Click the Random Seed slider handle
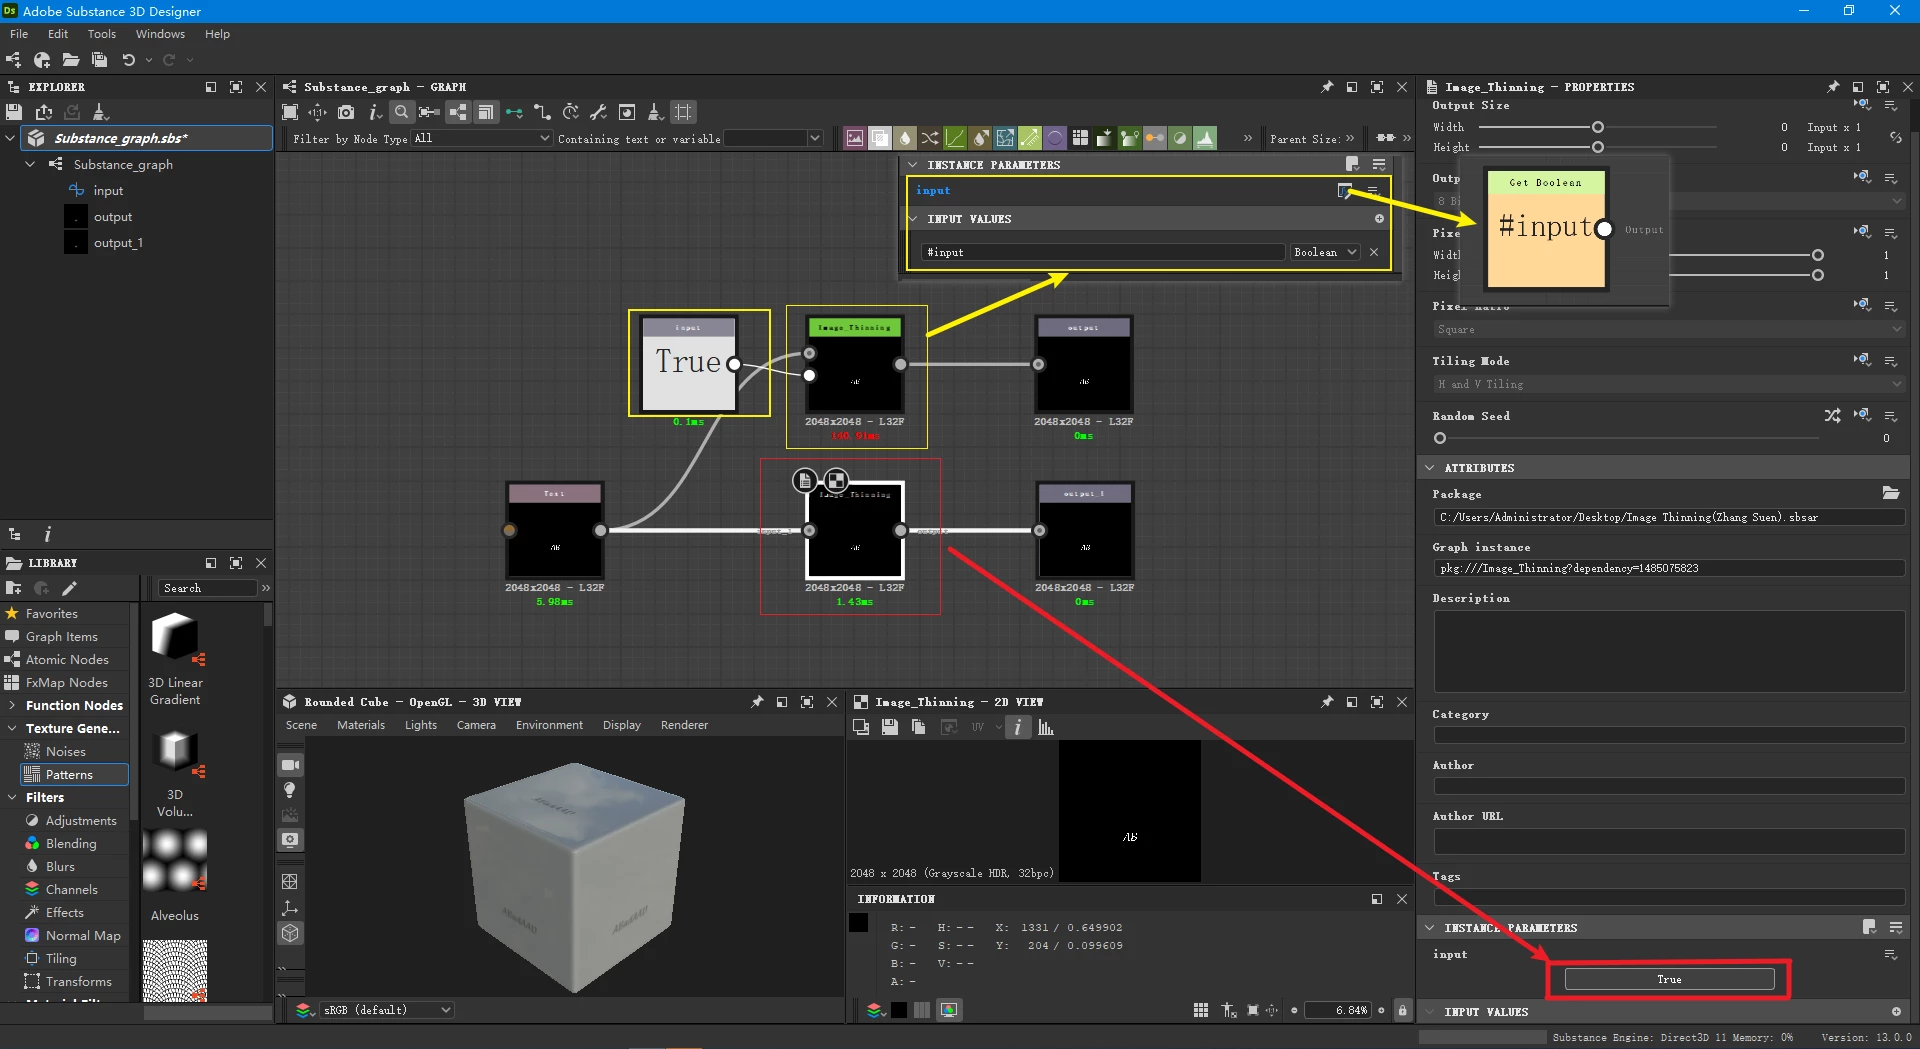This screenshot has height=1049, width=1920. [1440, 438]
